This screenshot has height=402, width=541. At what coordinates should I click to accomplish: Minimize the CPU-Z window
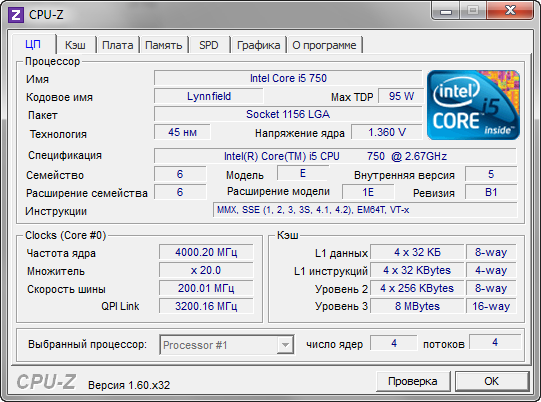[x=446, y=11]
